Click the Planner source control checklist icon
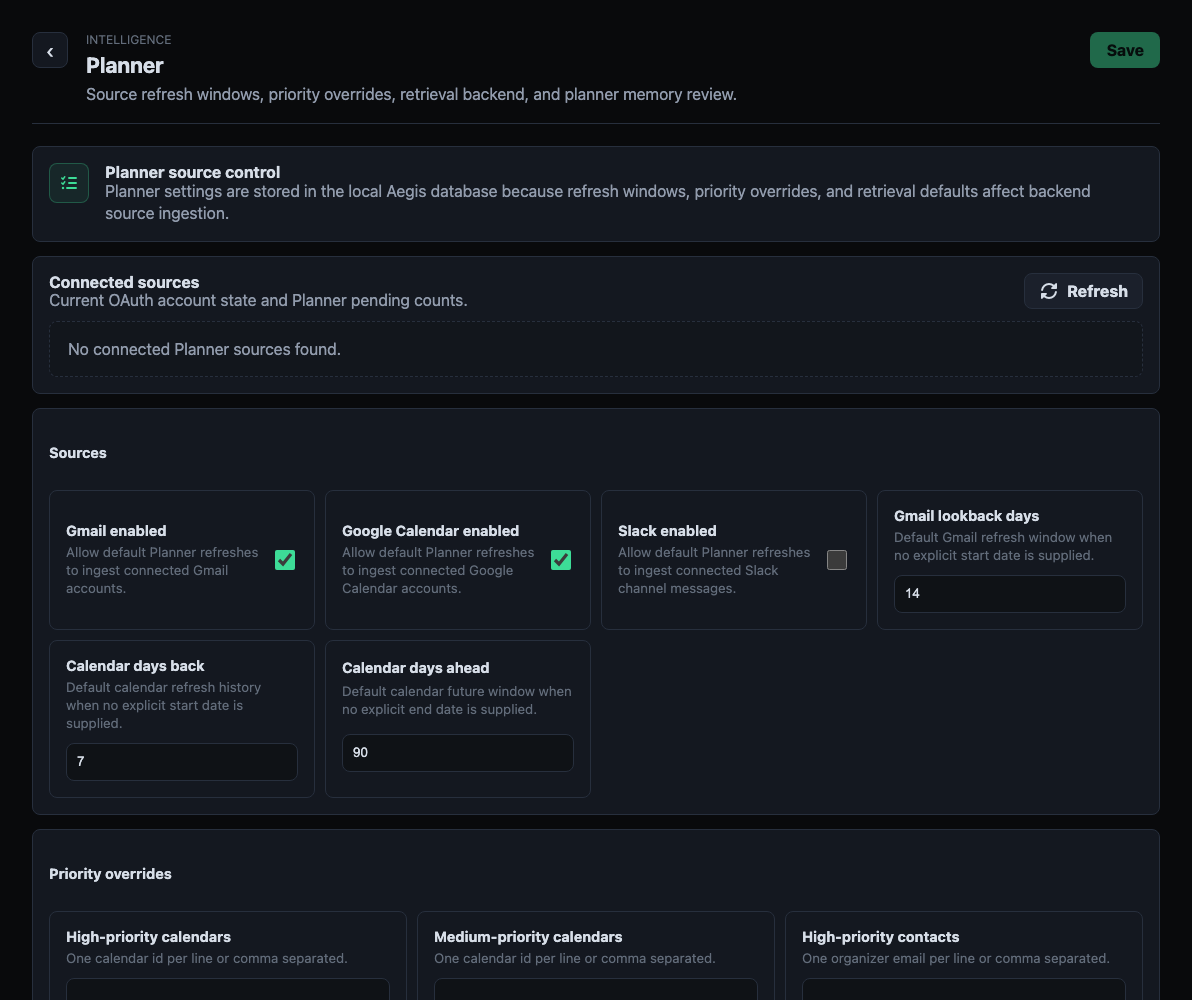 69,183
